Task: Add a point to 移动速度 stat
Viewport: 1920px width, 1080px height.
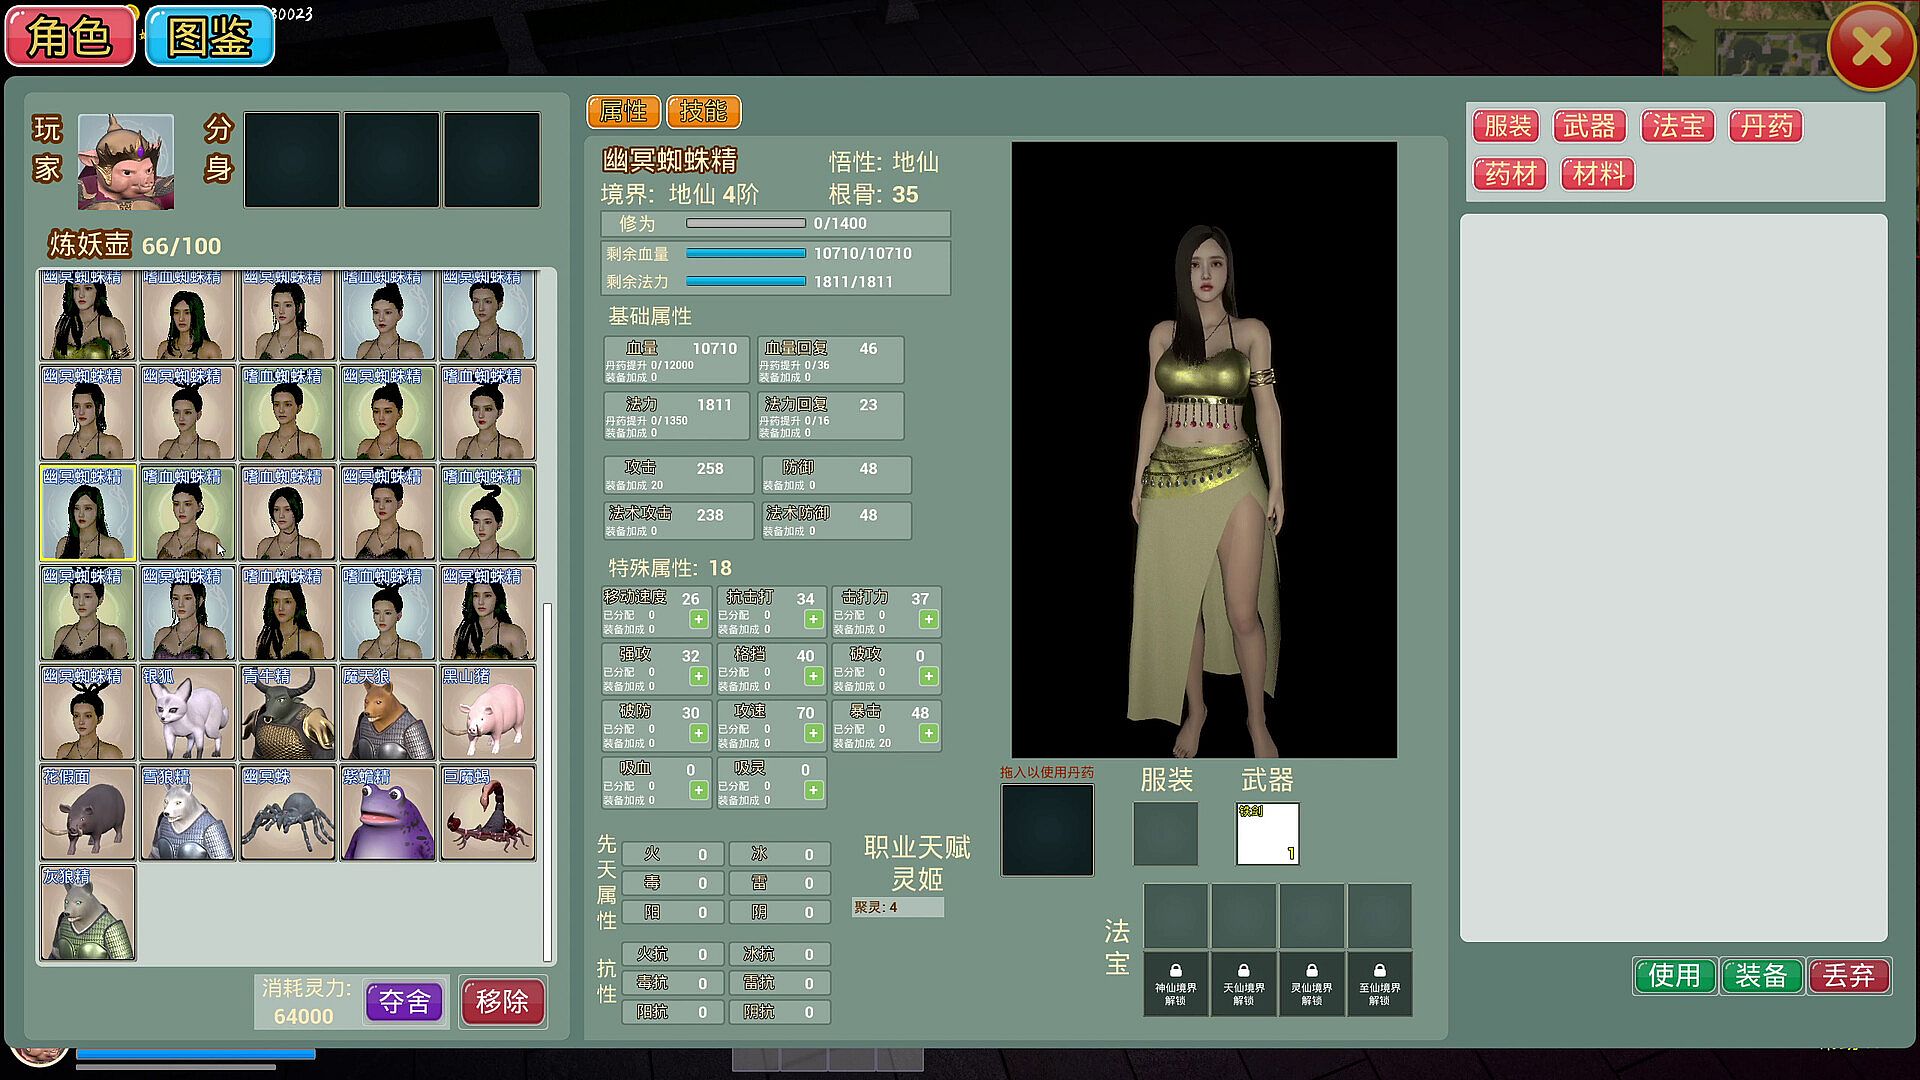Action: pyautogui.click(x=698, y=620)
